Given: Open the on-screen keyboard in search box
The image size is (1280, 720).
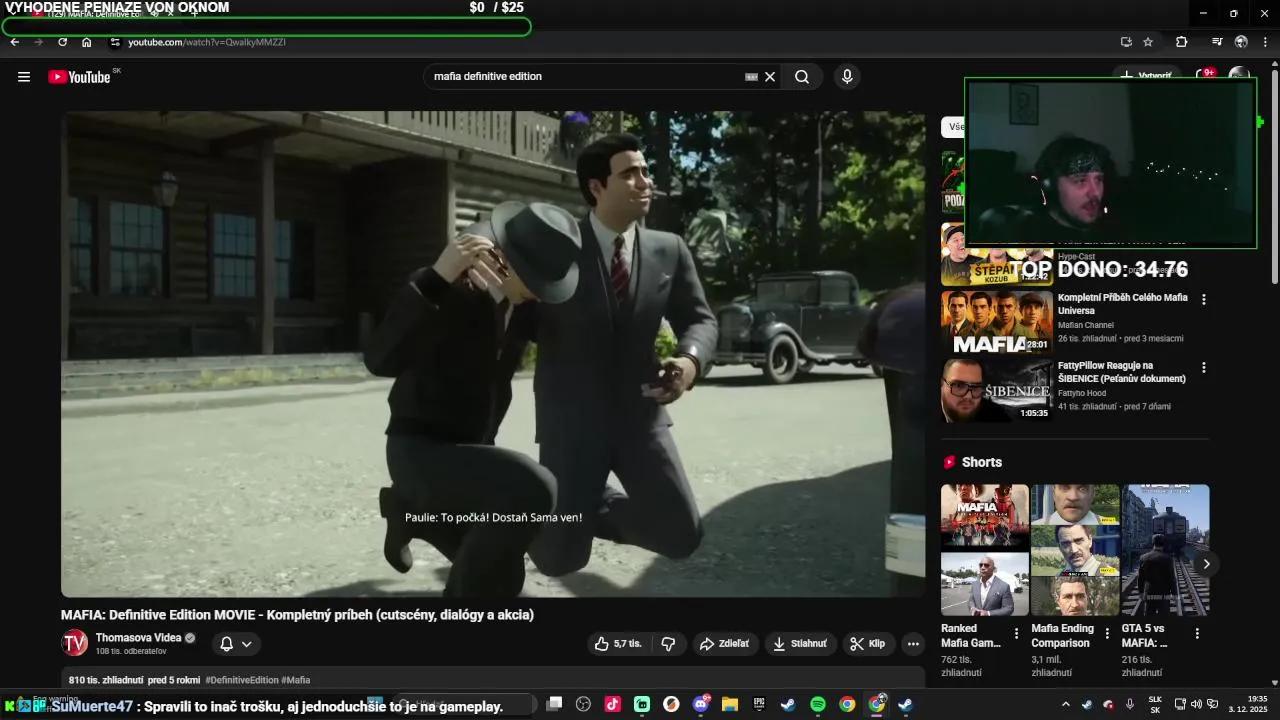Looking at the screenshot, I should 751,77.
